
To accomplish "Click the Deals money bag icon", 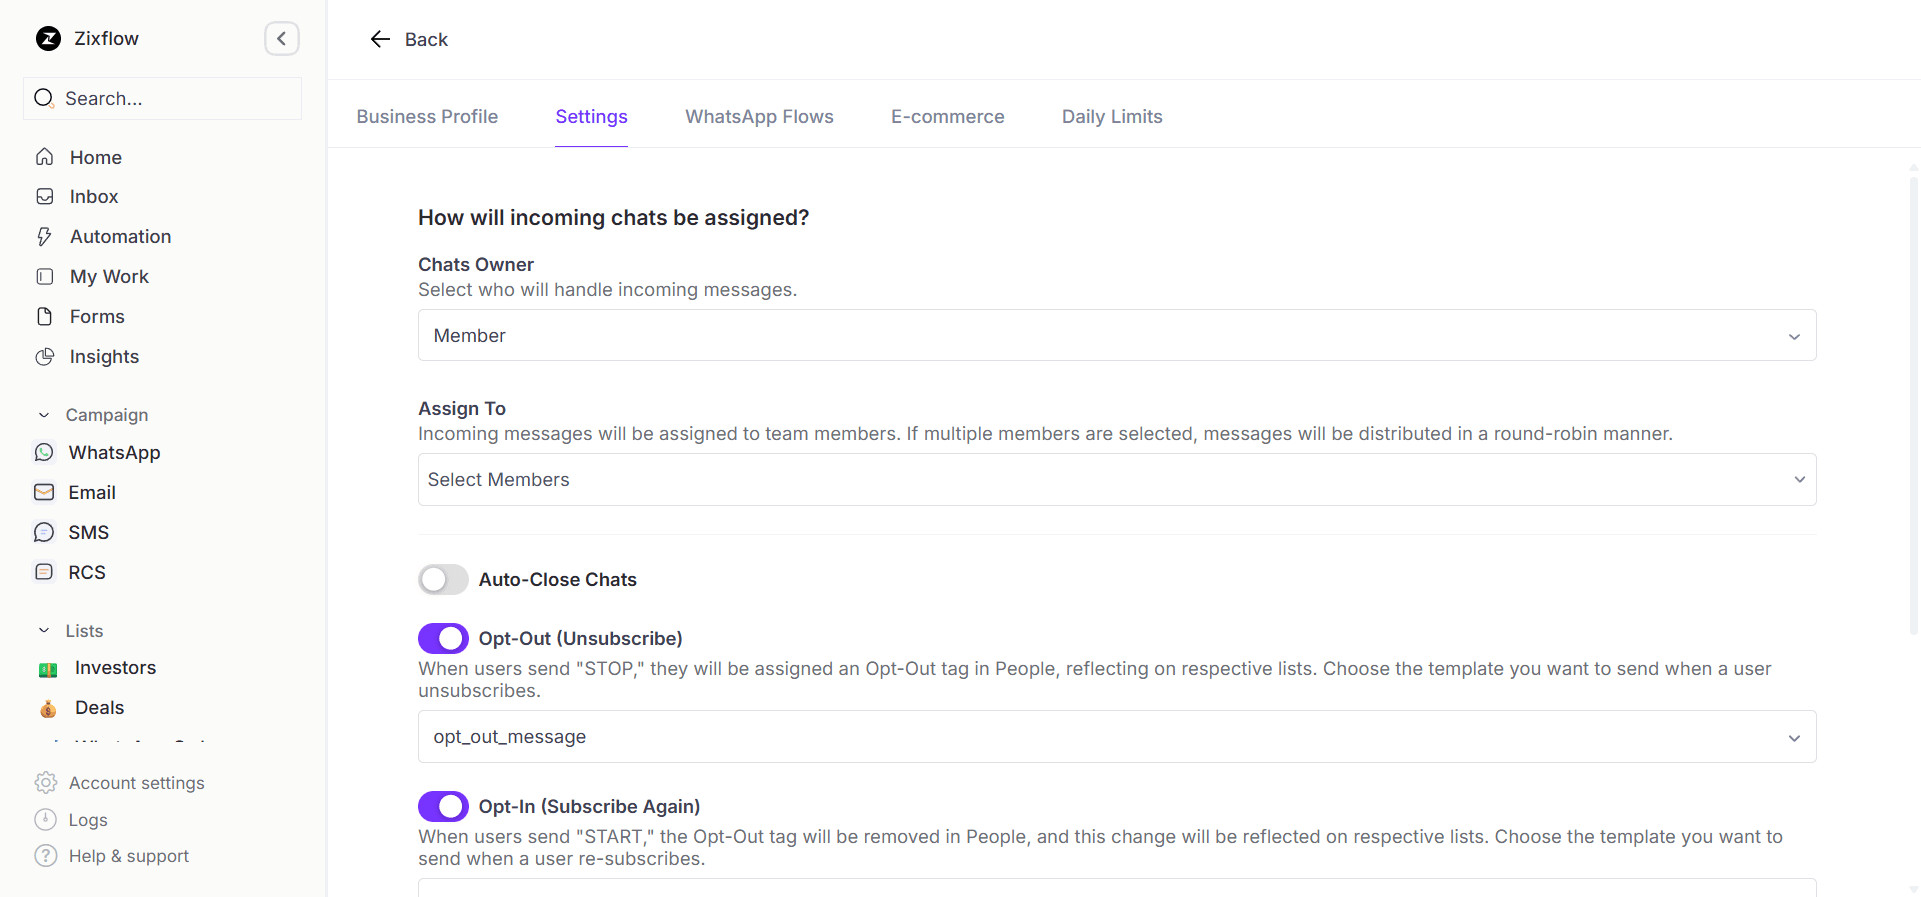I will coord(48,709).
